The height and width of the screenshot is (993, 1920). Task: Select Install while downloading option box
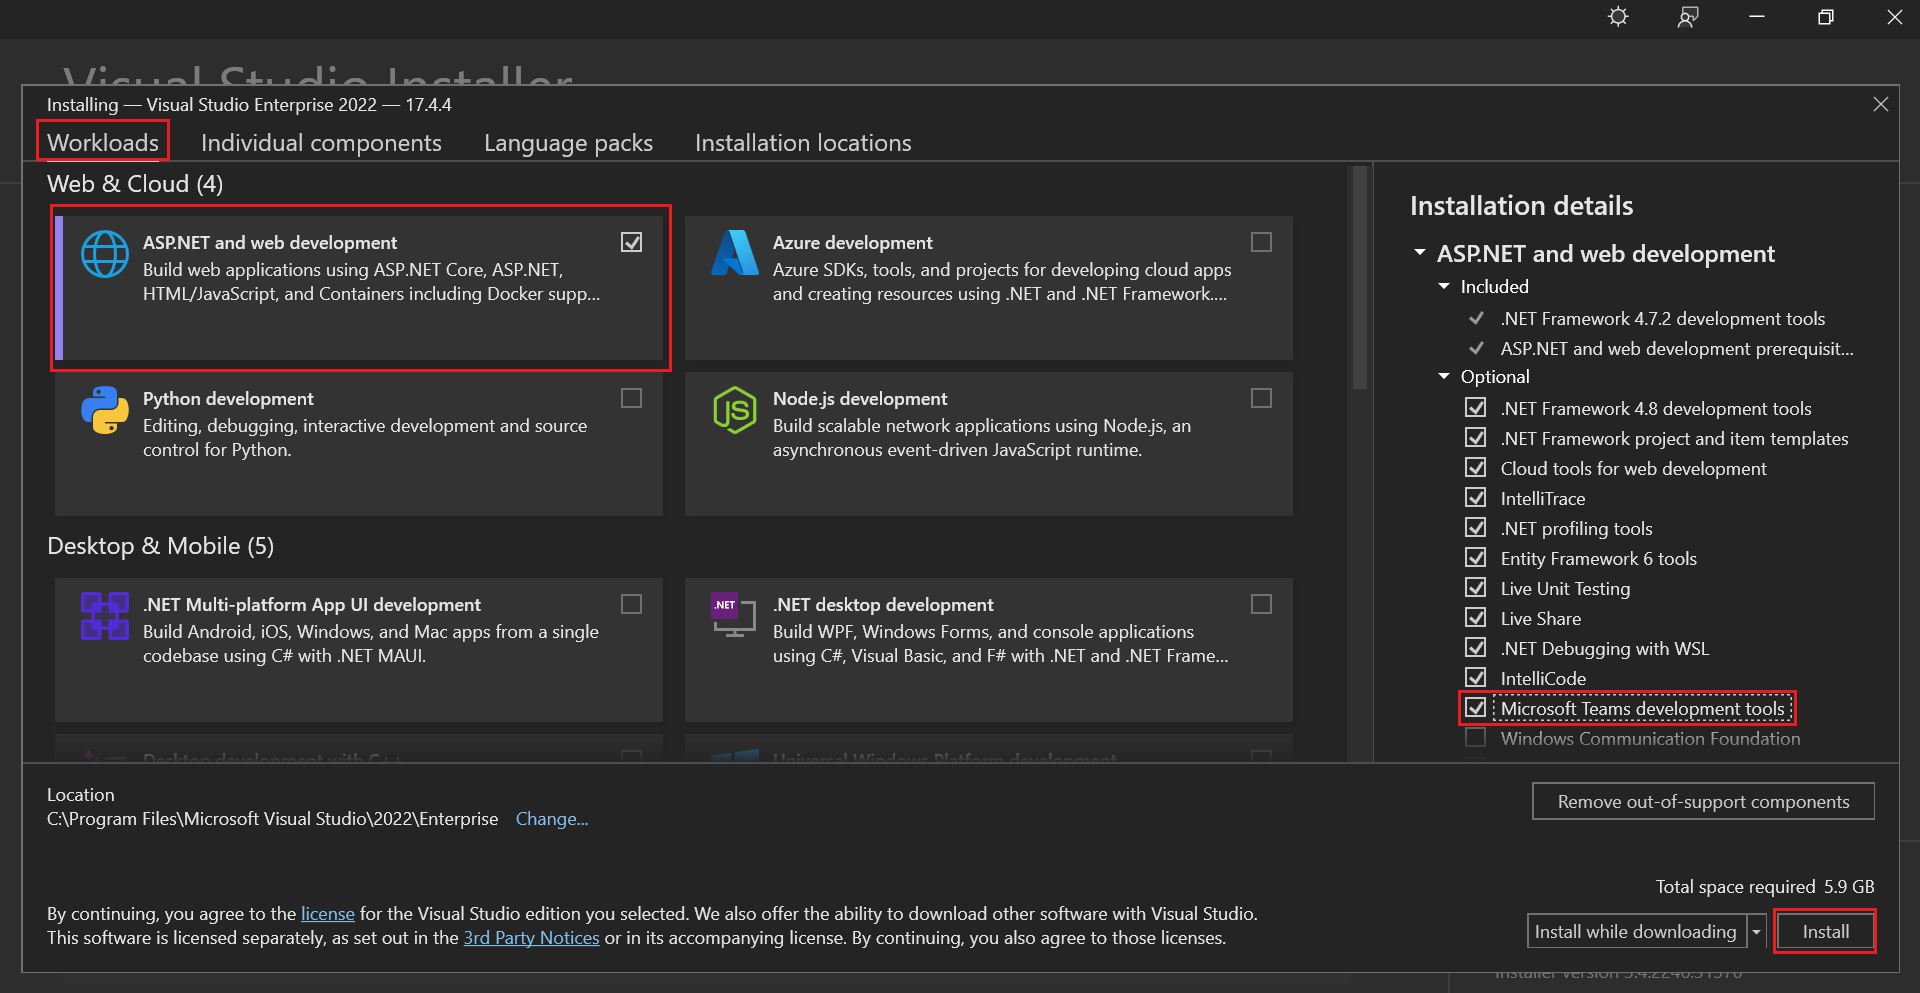[x=1636, y=931]
